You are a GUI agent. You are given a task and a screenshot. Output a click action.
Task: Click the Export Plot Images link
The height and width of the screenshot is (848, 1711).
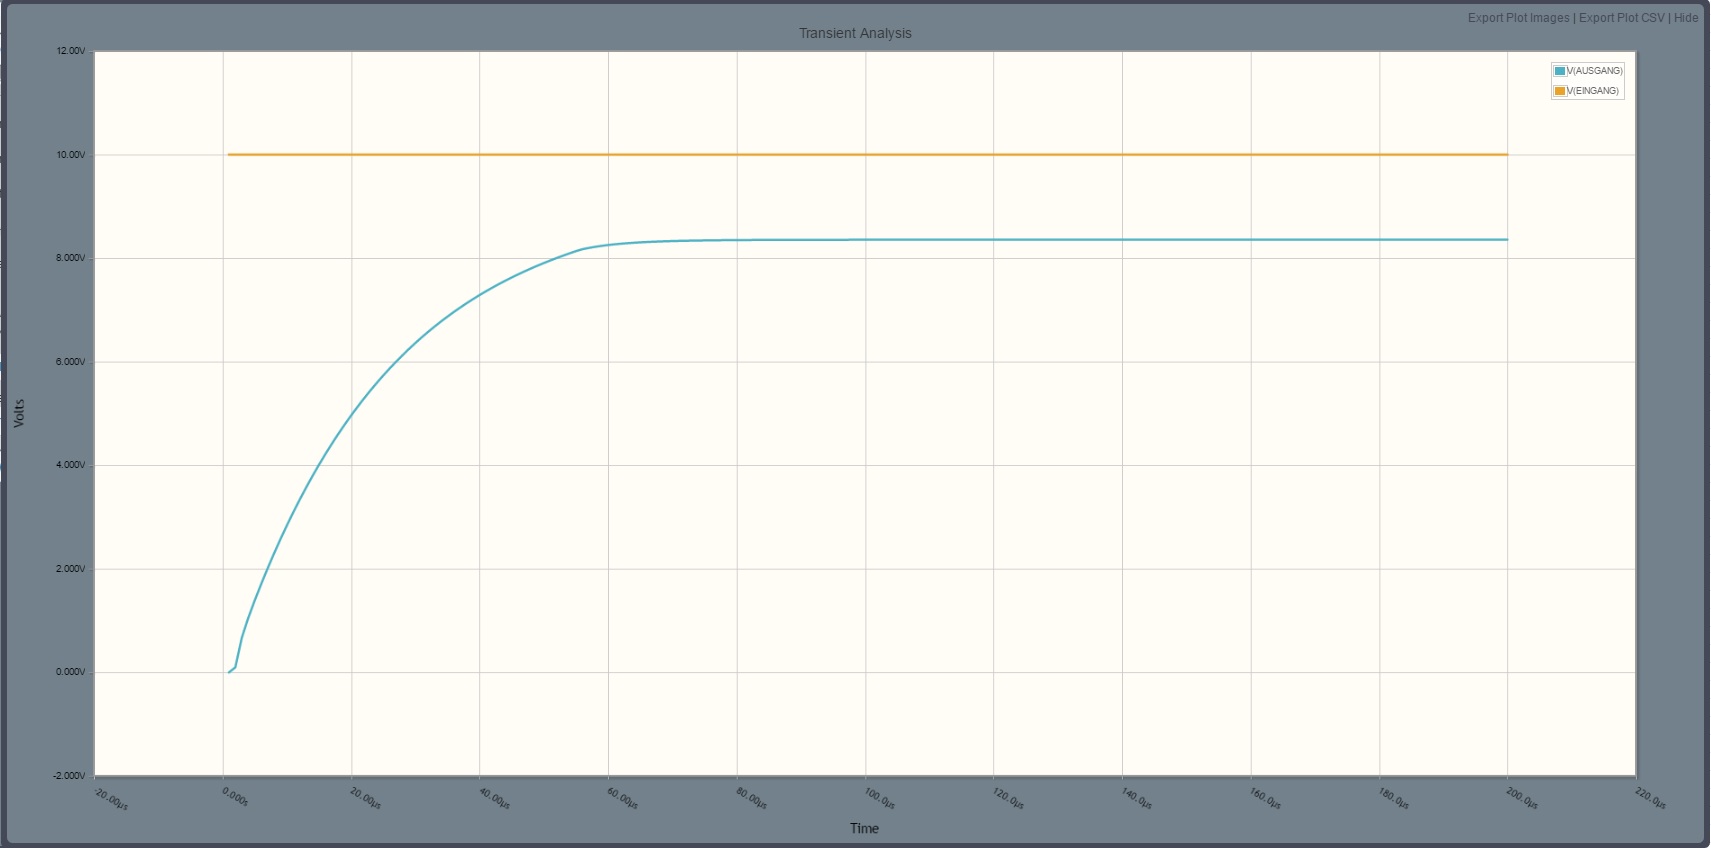1518,18
